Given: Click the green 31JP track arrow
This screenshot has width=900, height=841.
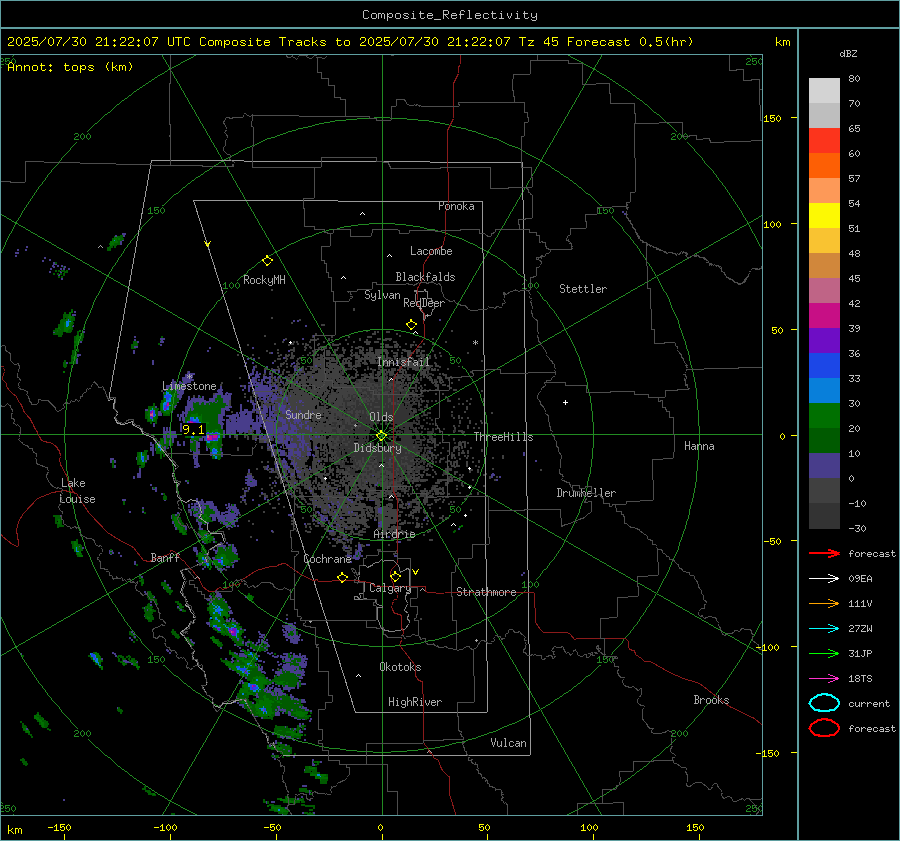Looking at the screenshot, I should pos(824,653).
